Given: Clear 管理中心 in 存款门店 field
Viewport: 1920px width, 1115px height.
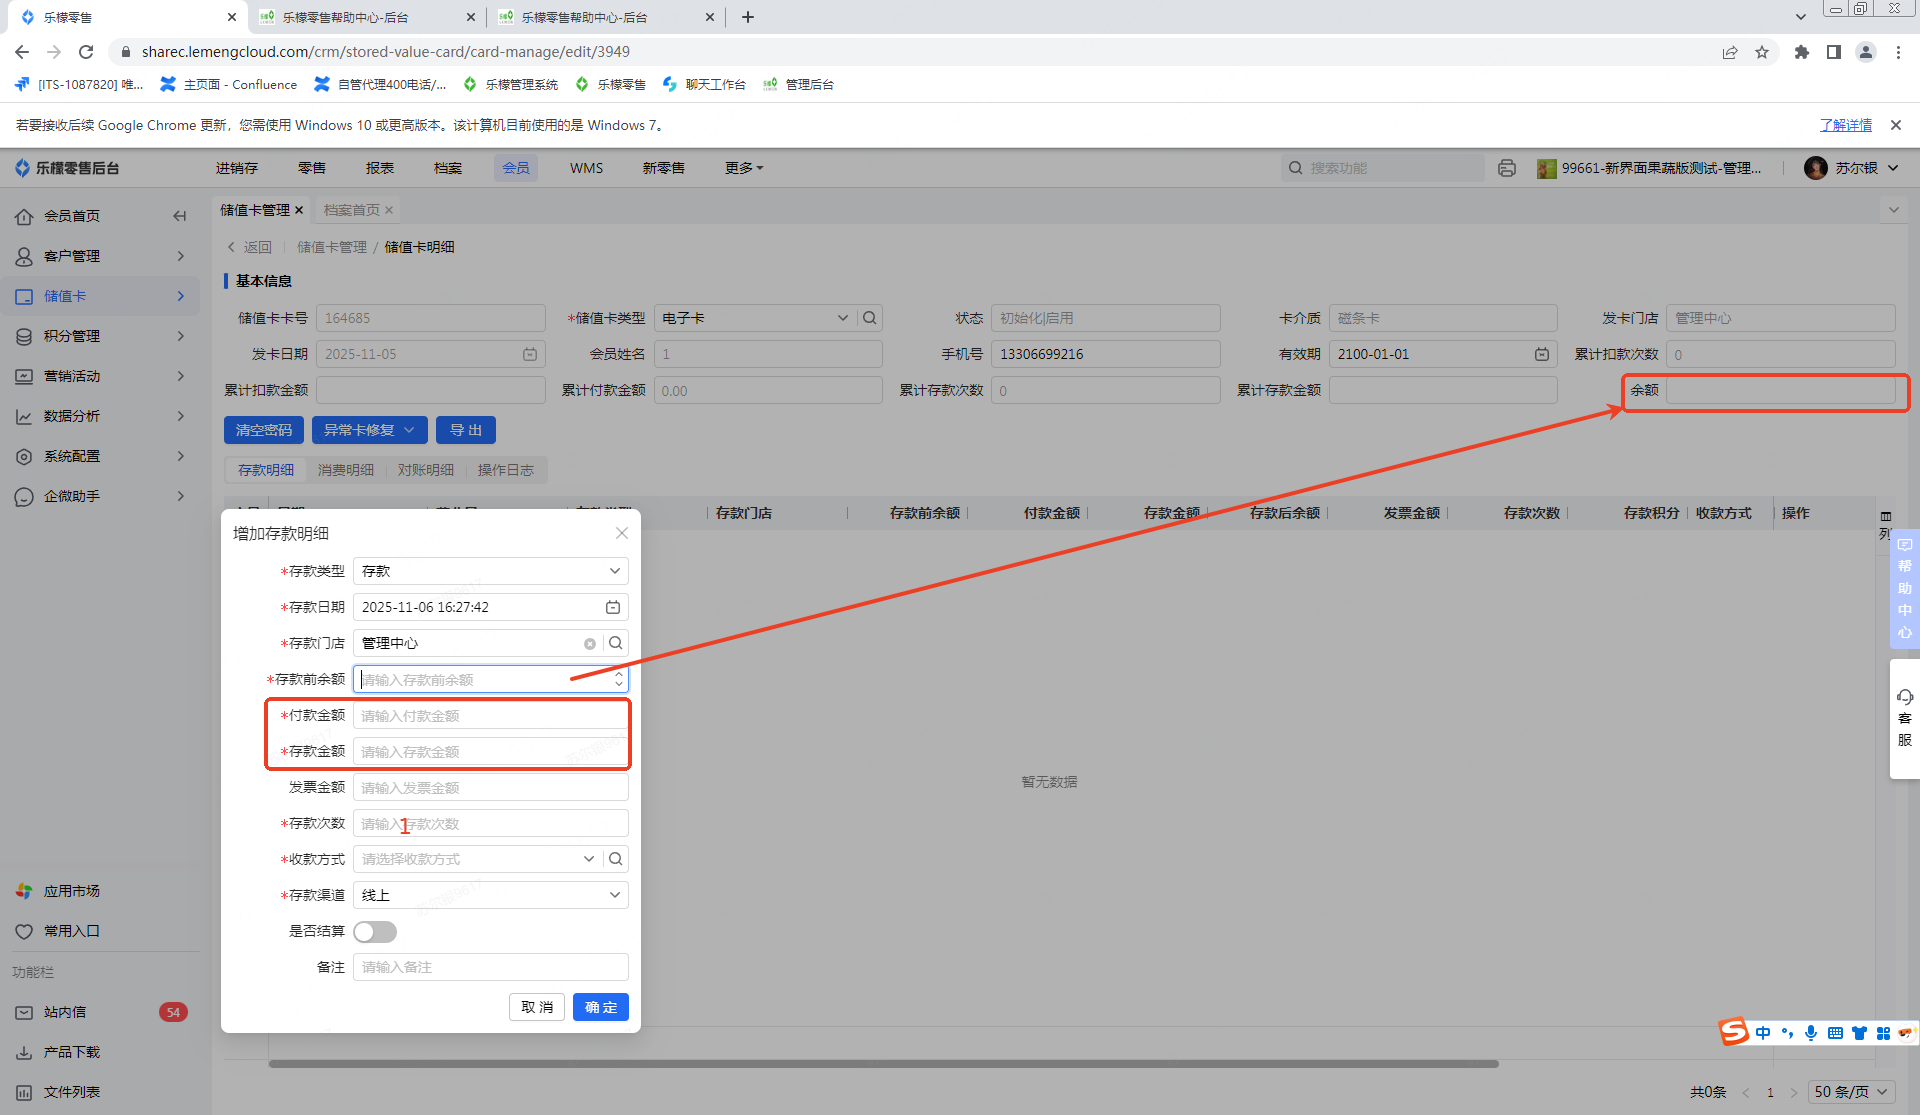Looking at the screenshot, I should [590, 644].
